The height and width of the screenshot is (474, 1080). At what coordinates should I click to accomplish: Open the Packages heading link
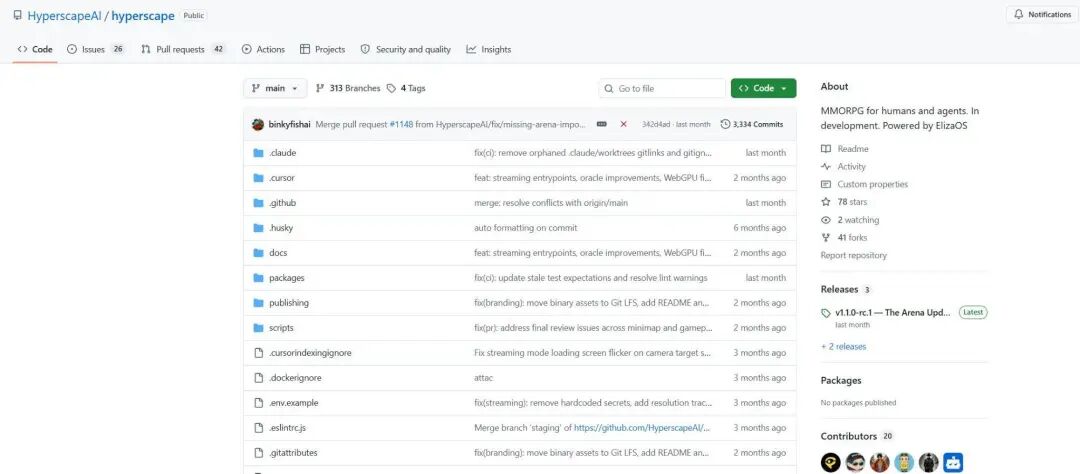pos(841,380)
